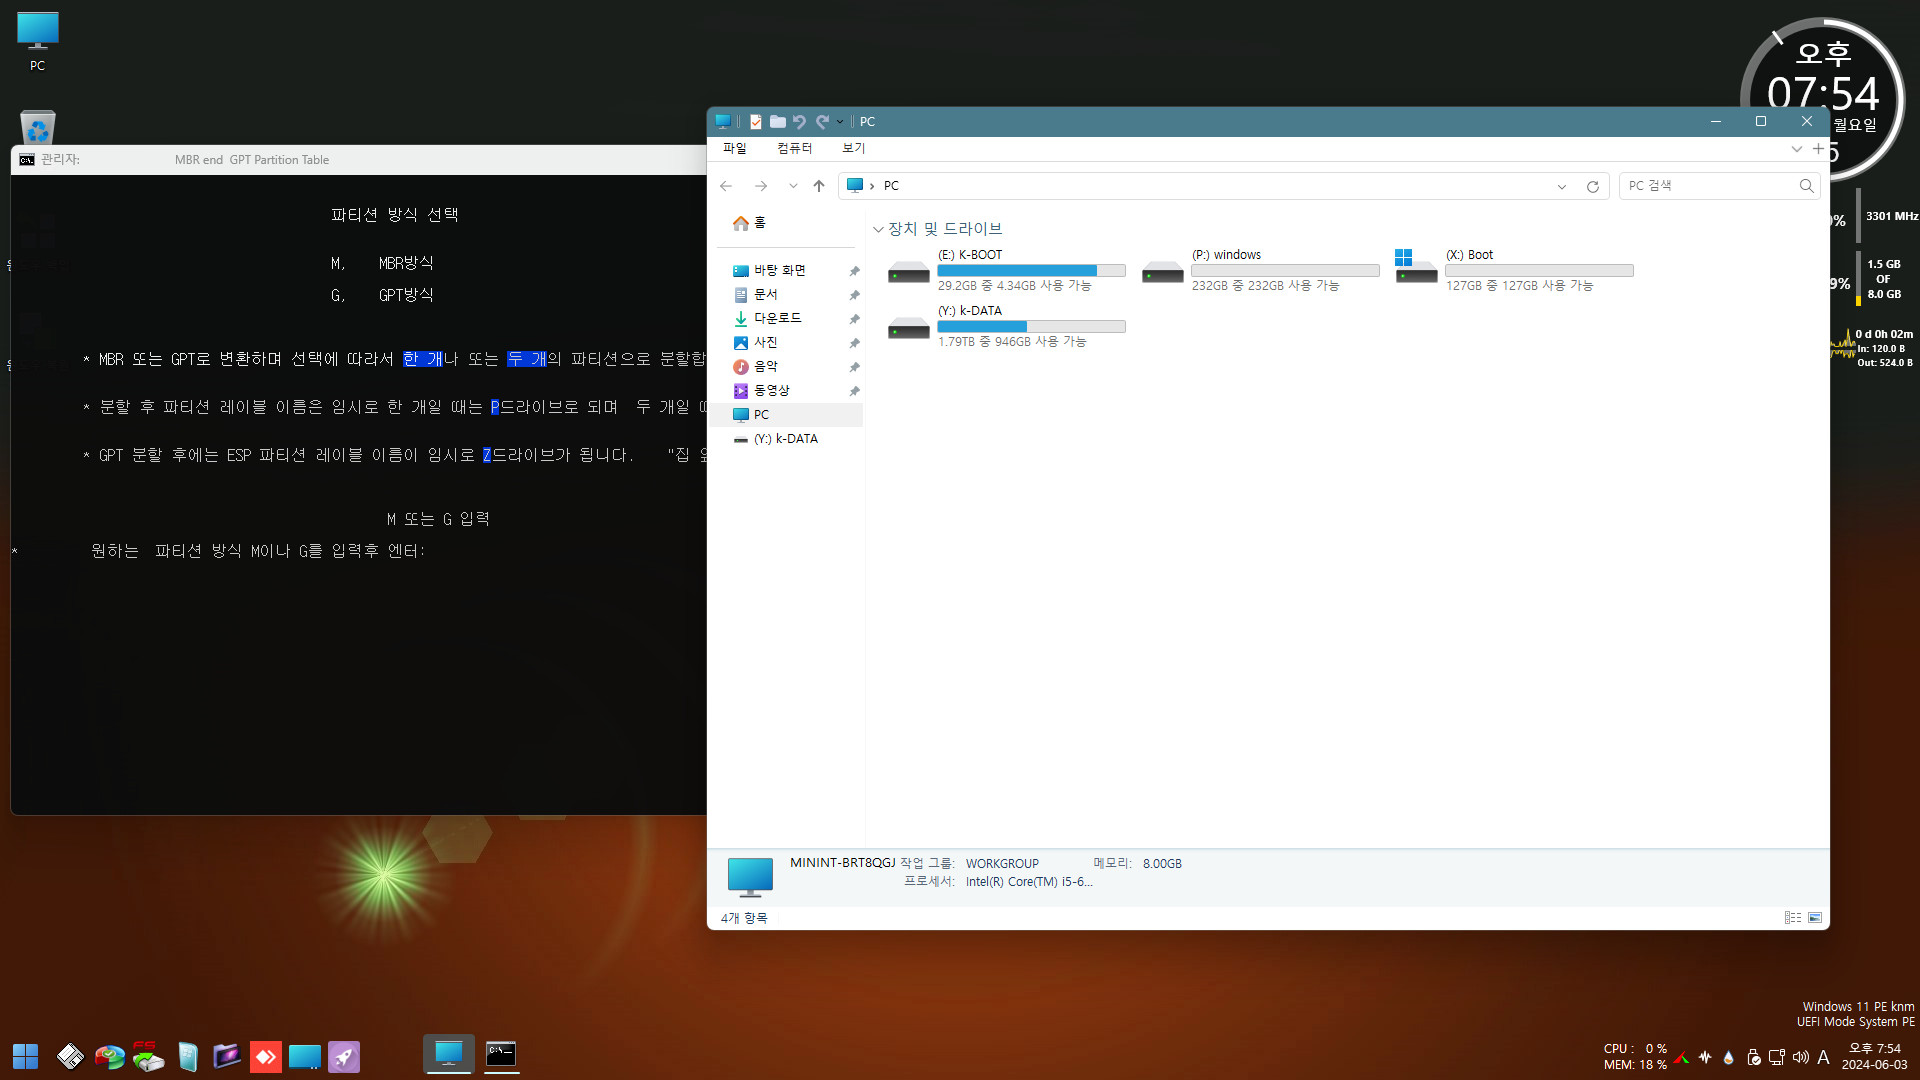This screenshot has width=1920, height=1080.
Task: Click the address bar path PC
Action: click(x=891, y=186)
